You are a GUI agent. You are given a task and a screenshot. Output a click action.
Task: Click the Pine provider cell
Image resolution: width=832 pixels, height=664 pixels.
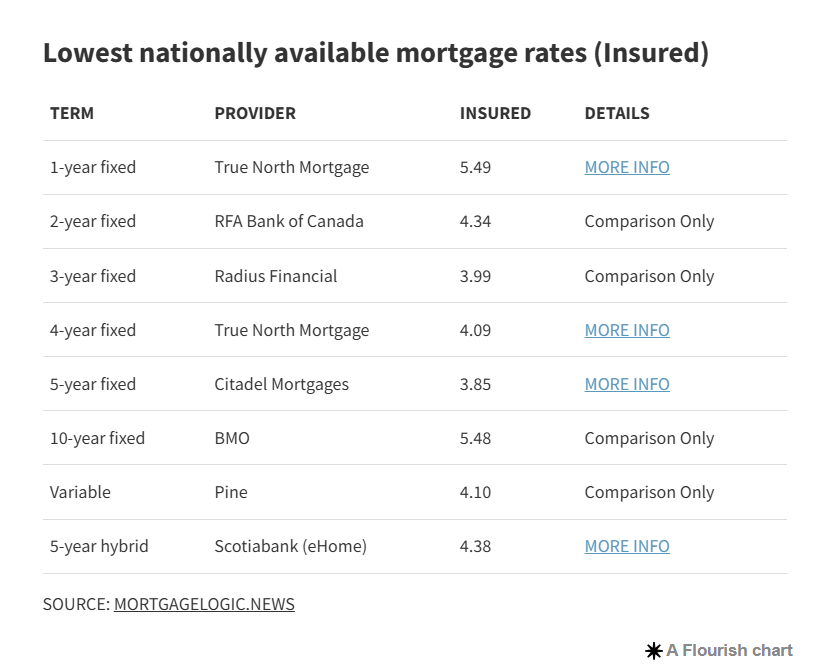click(x=231, y=493)
